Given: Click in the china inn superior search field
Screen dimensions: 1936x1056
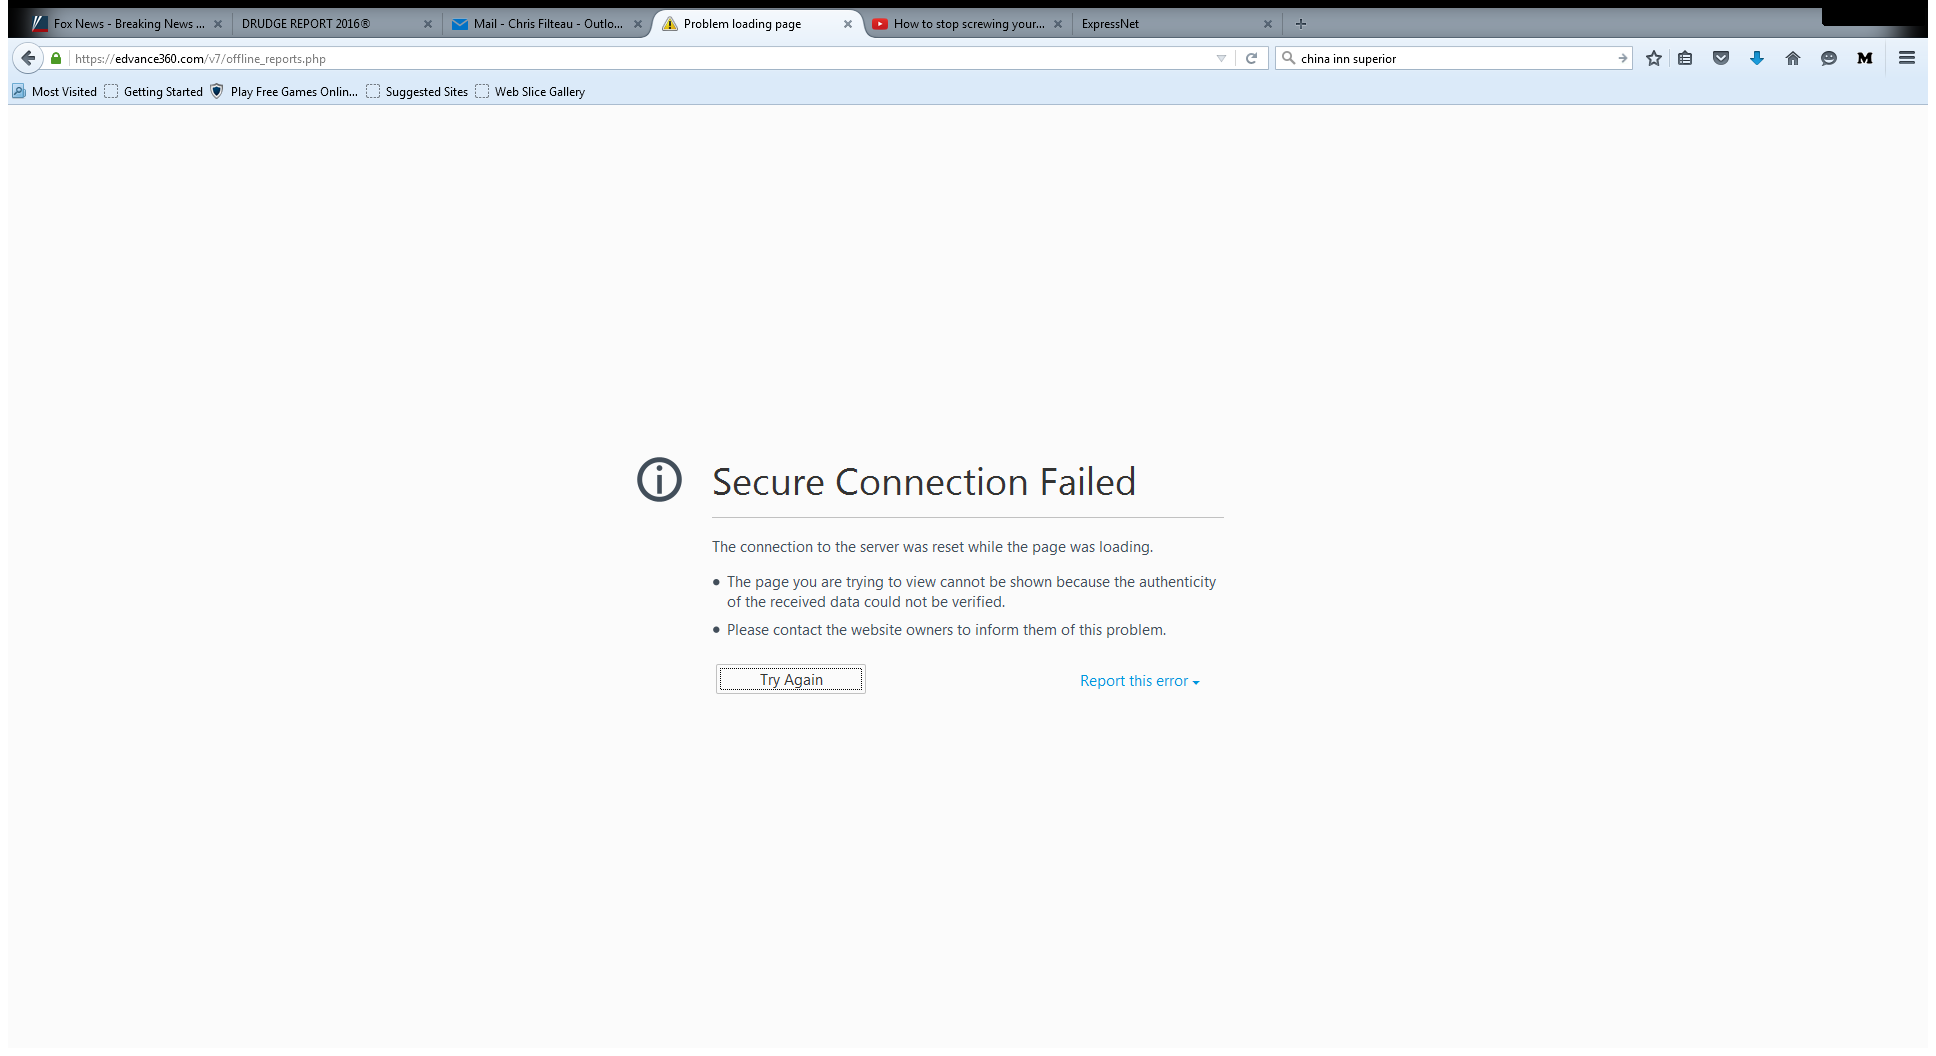Looking at the screenshot, I should 1450,58.
